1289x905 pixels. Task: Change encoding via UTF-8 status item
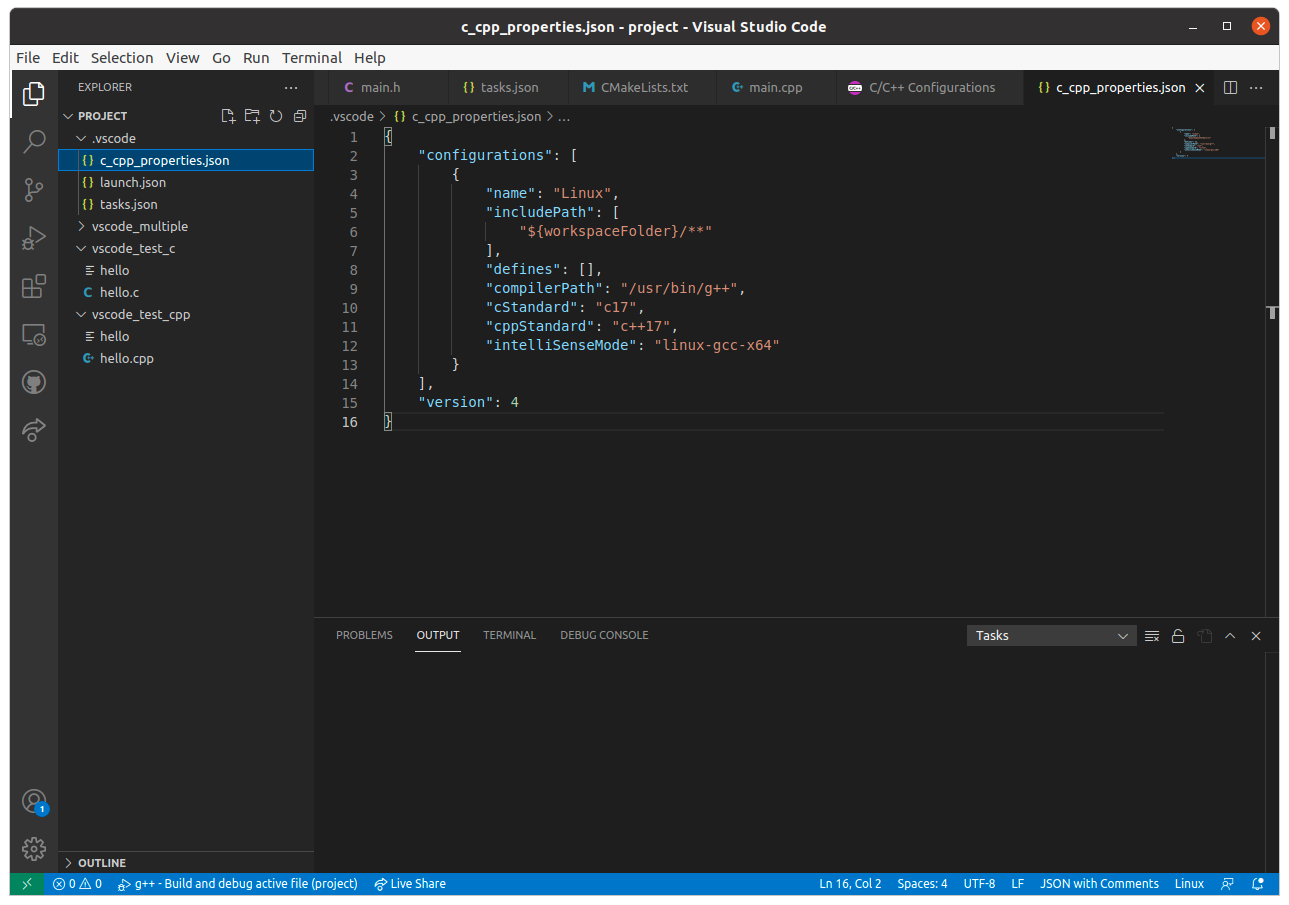(979, 884)
